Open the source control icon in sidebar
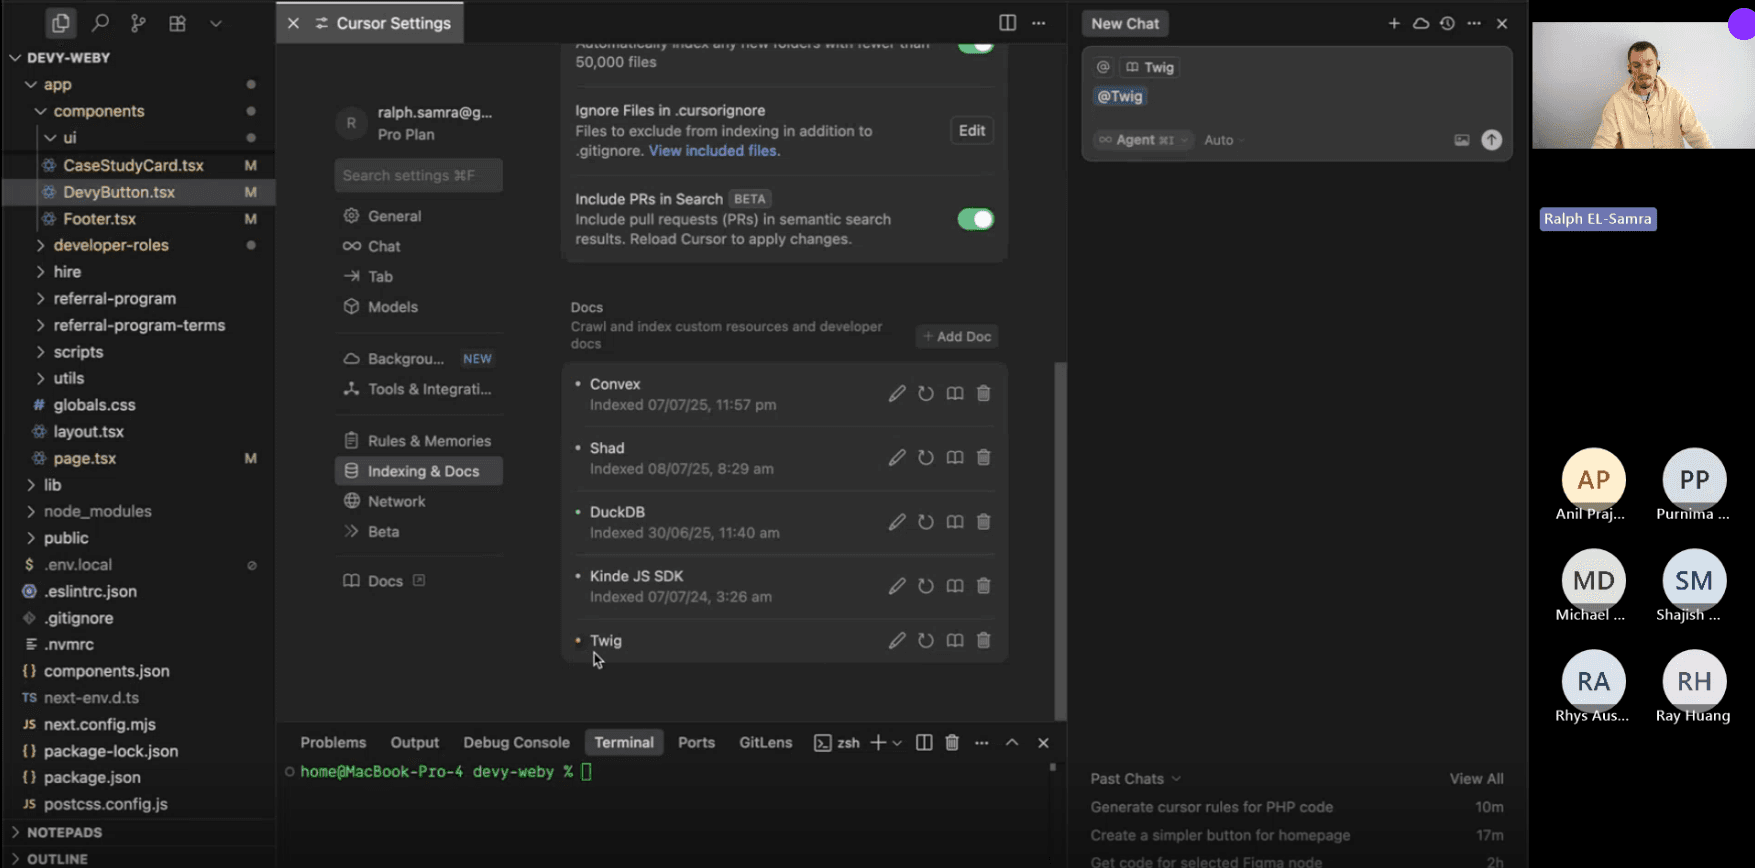Viewport: 1755px width, 868px height. [138, 23]
